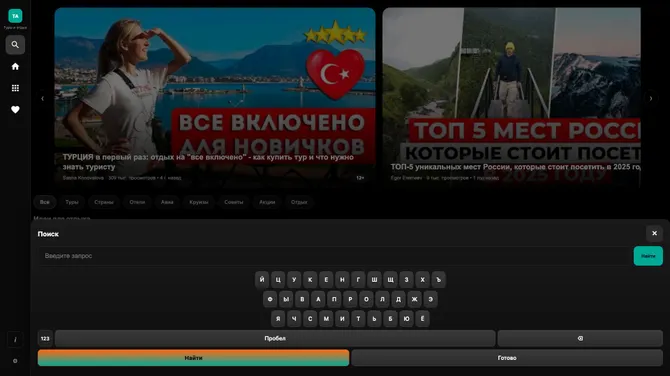Screen dimensions: 670x376
Task: Select the Круизы category chip
Action: click(199, 202)
